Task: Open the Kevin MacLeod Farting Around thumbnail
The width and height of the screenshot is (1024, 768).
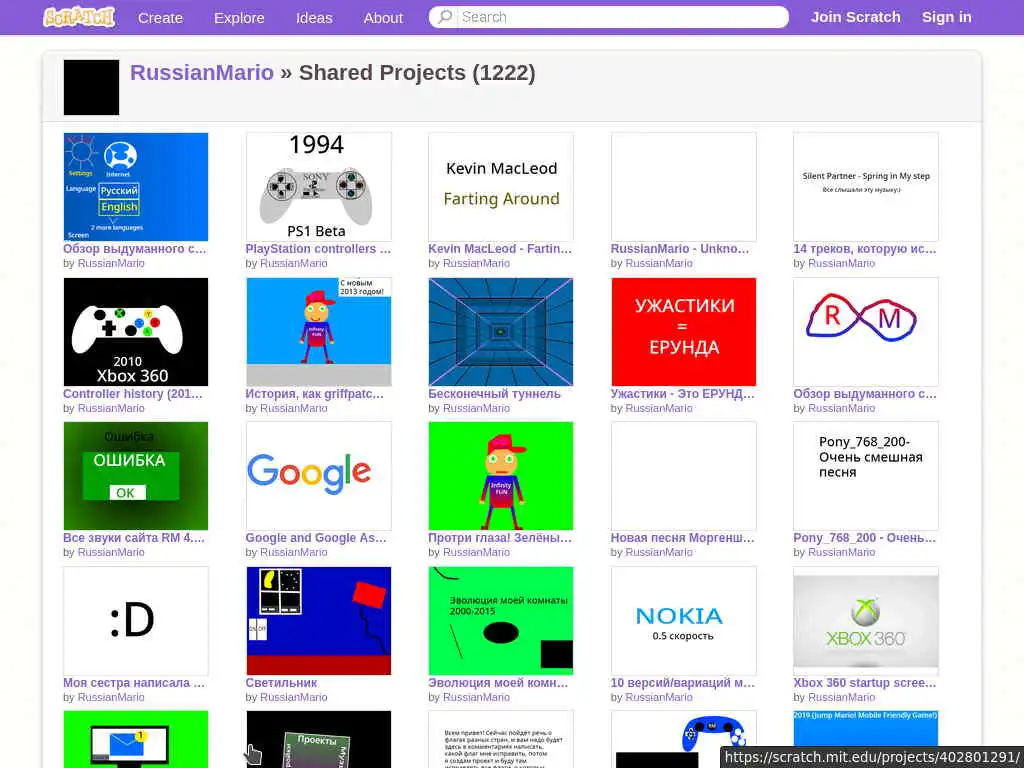Action: click(x=501, y=187)
